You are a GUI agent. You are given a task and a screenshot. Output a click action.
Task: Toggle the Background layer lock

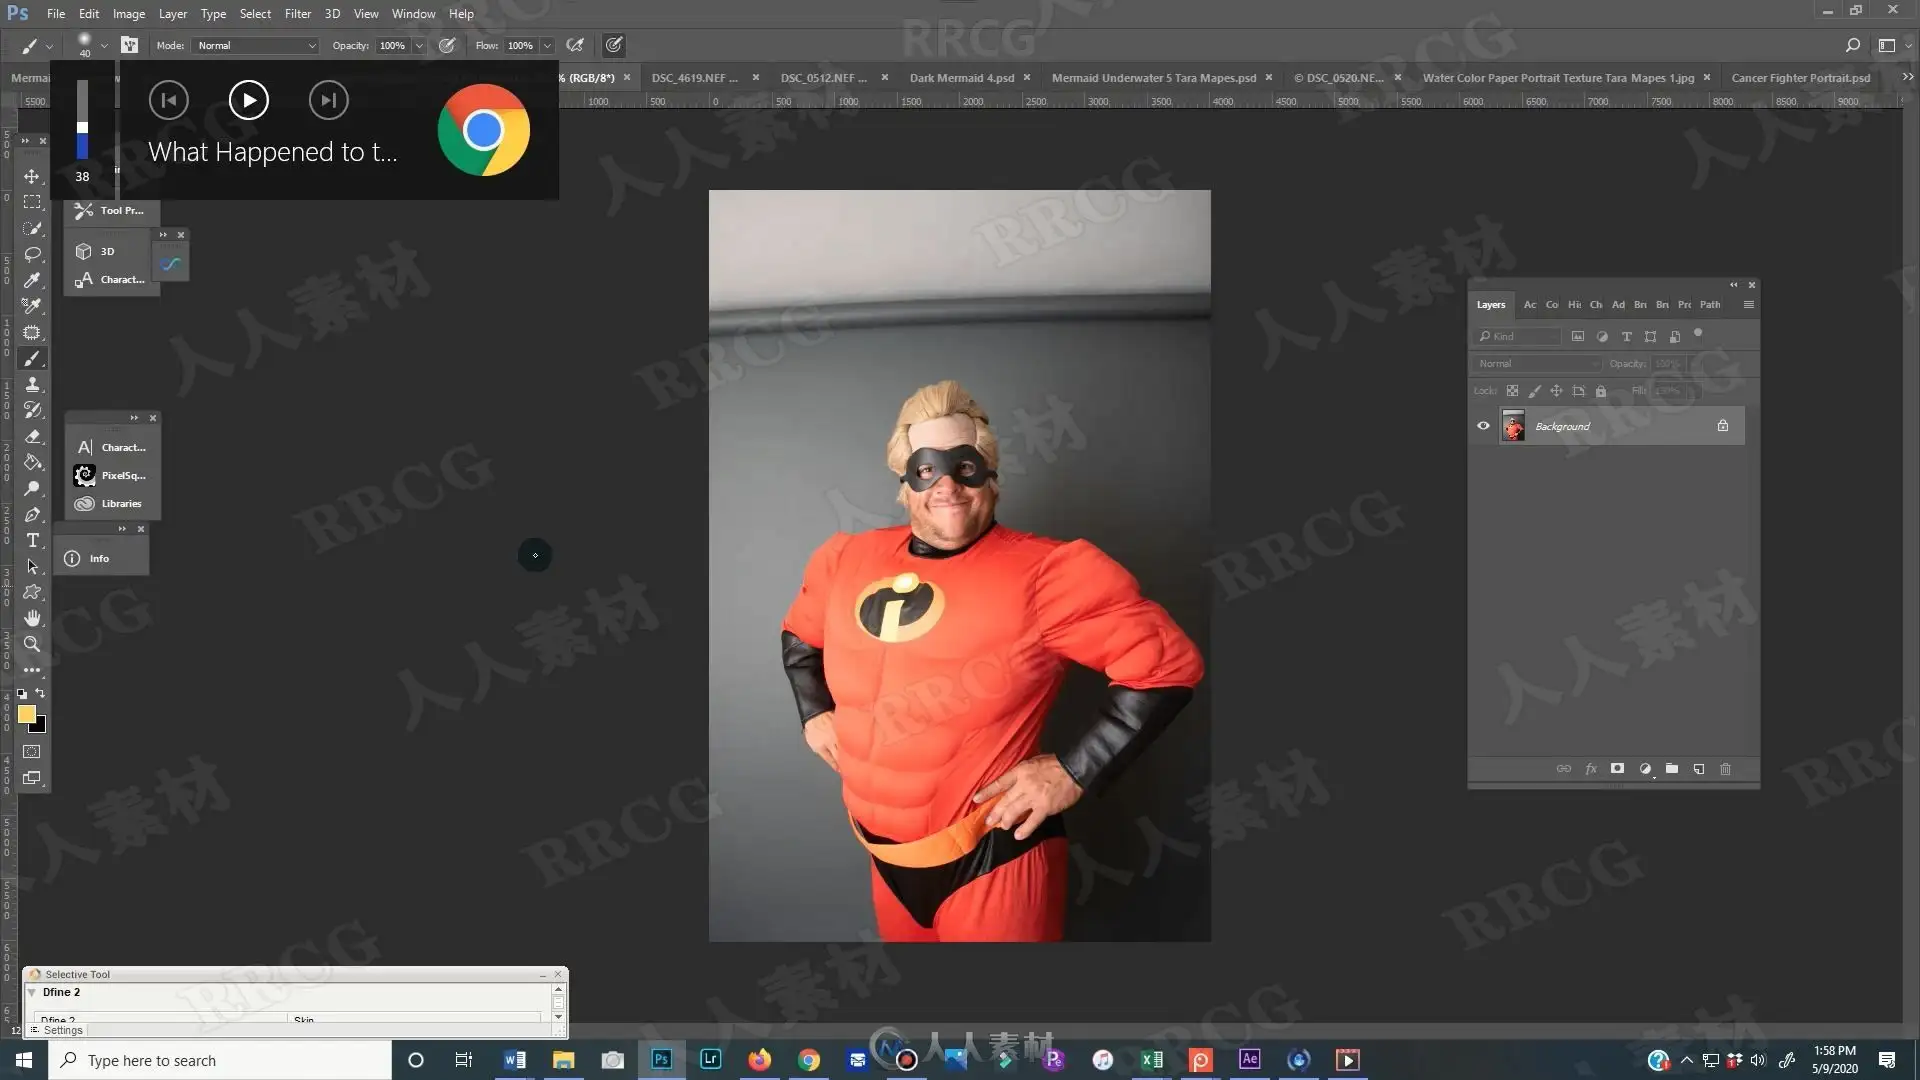(1723, 426)
